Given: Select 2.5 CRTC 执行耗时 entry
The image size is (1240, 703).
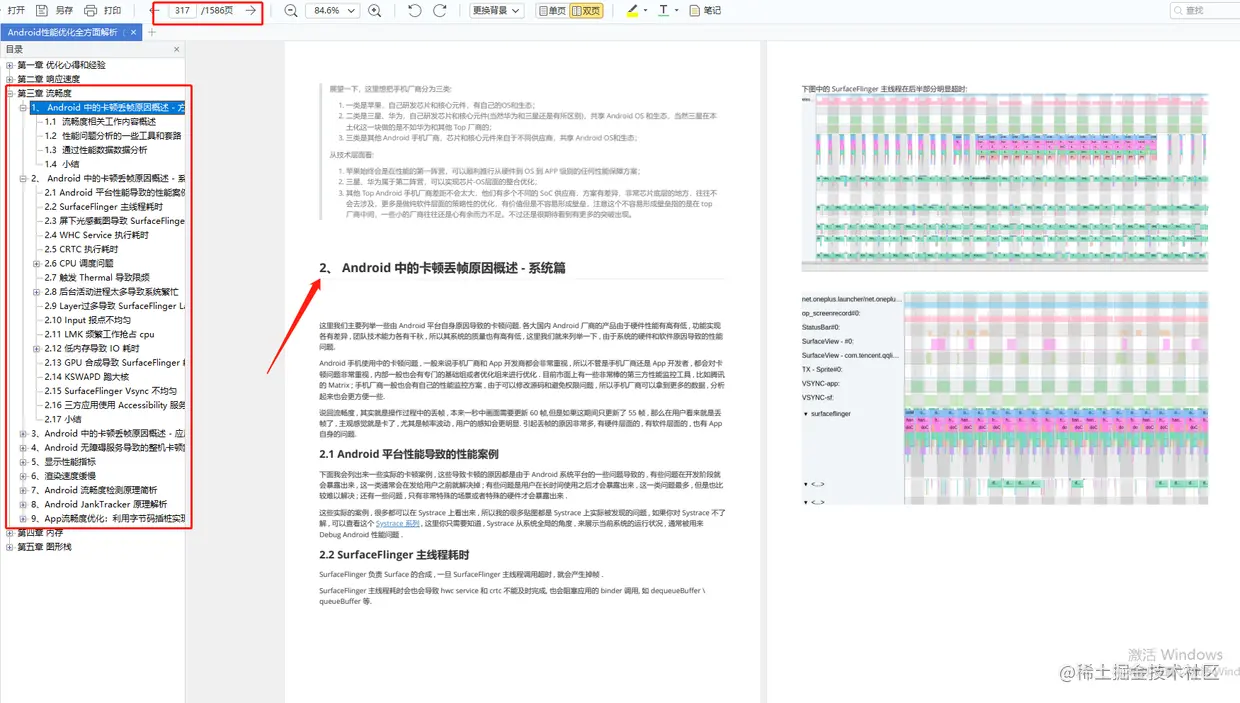Looking at the screenshot, I should pos(82,249).
